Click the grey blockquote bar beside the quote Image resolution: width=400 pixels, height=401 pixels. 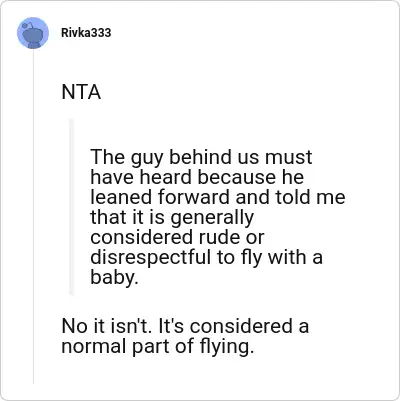click(71, 207)
